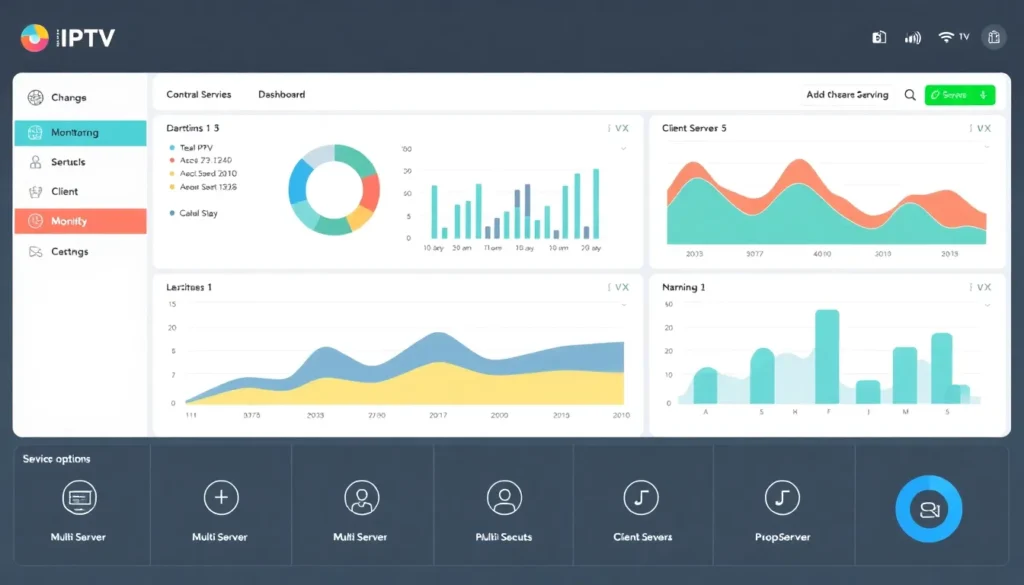Toggle the Teal PTV legend entry
This screenshot has height=585, width=1024.
(194, 147)
